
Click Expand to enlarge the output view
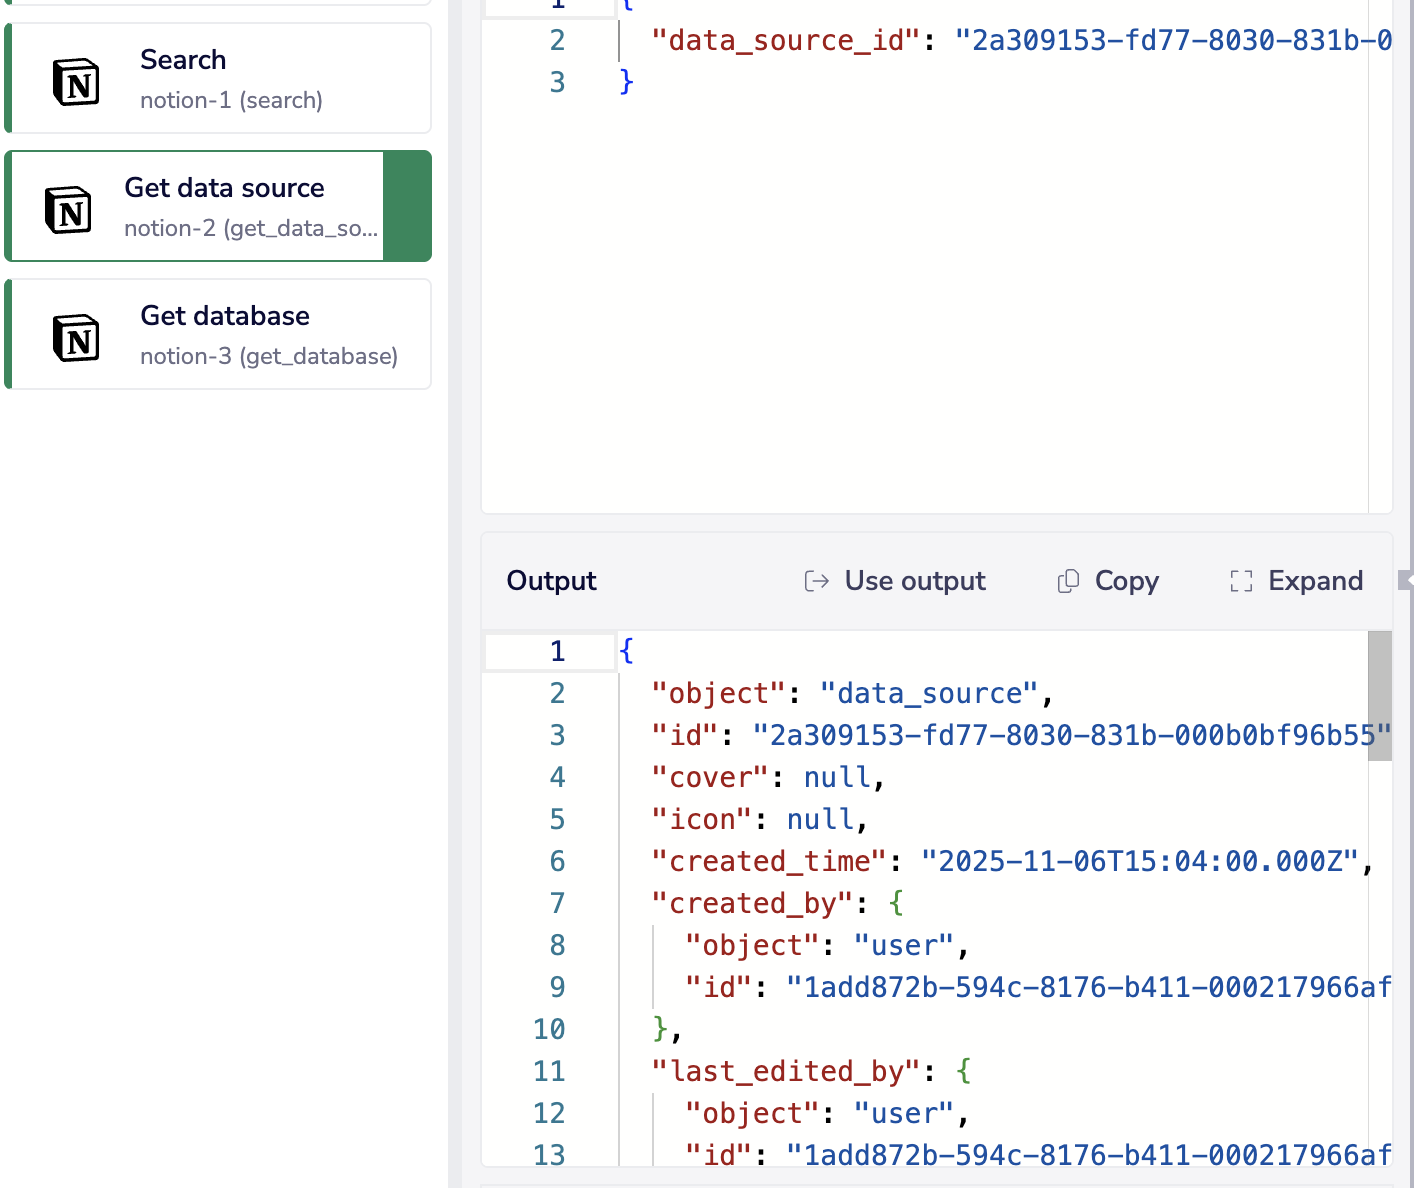[x=1296, y=581]
